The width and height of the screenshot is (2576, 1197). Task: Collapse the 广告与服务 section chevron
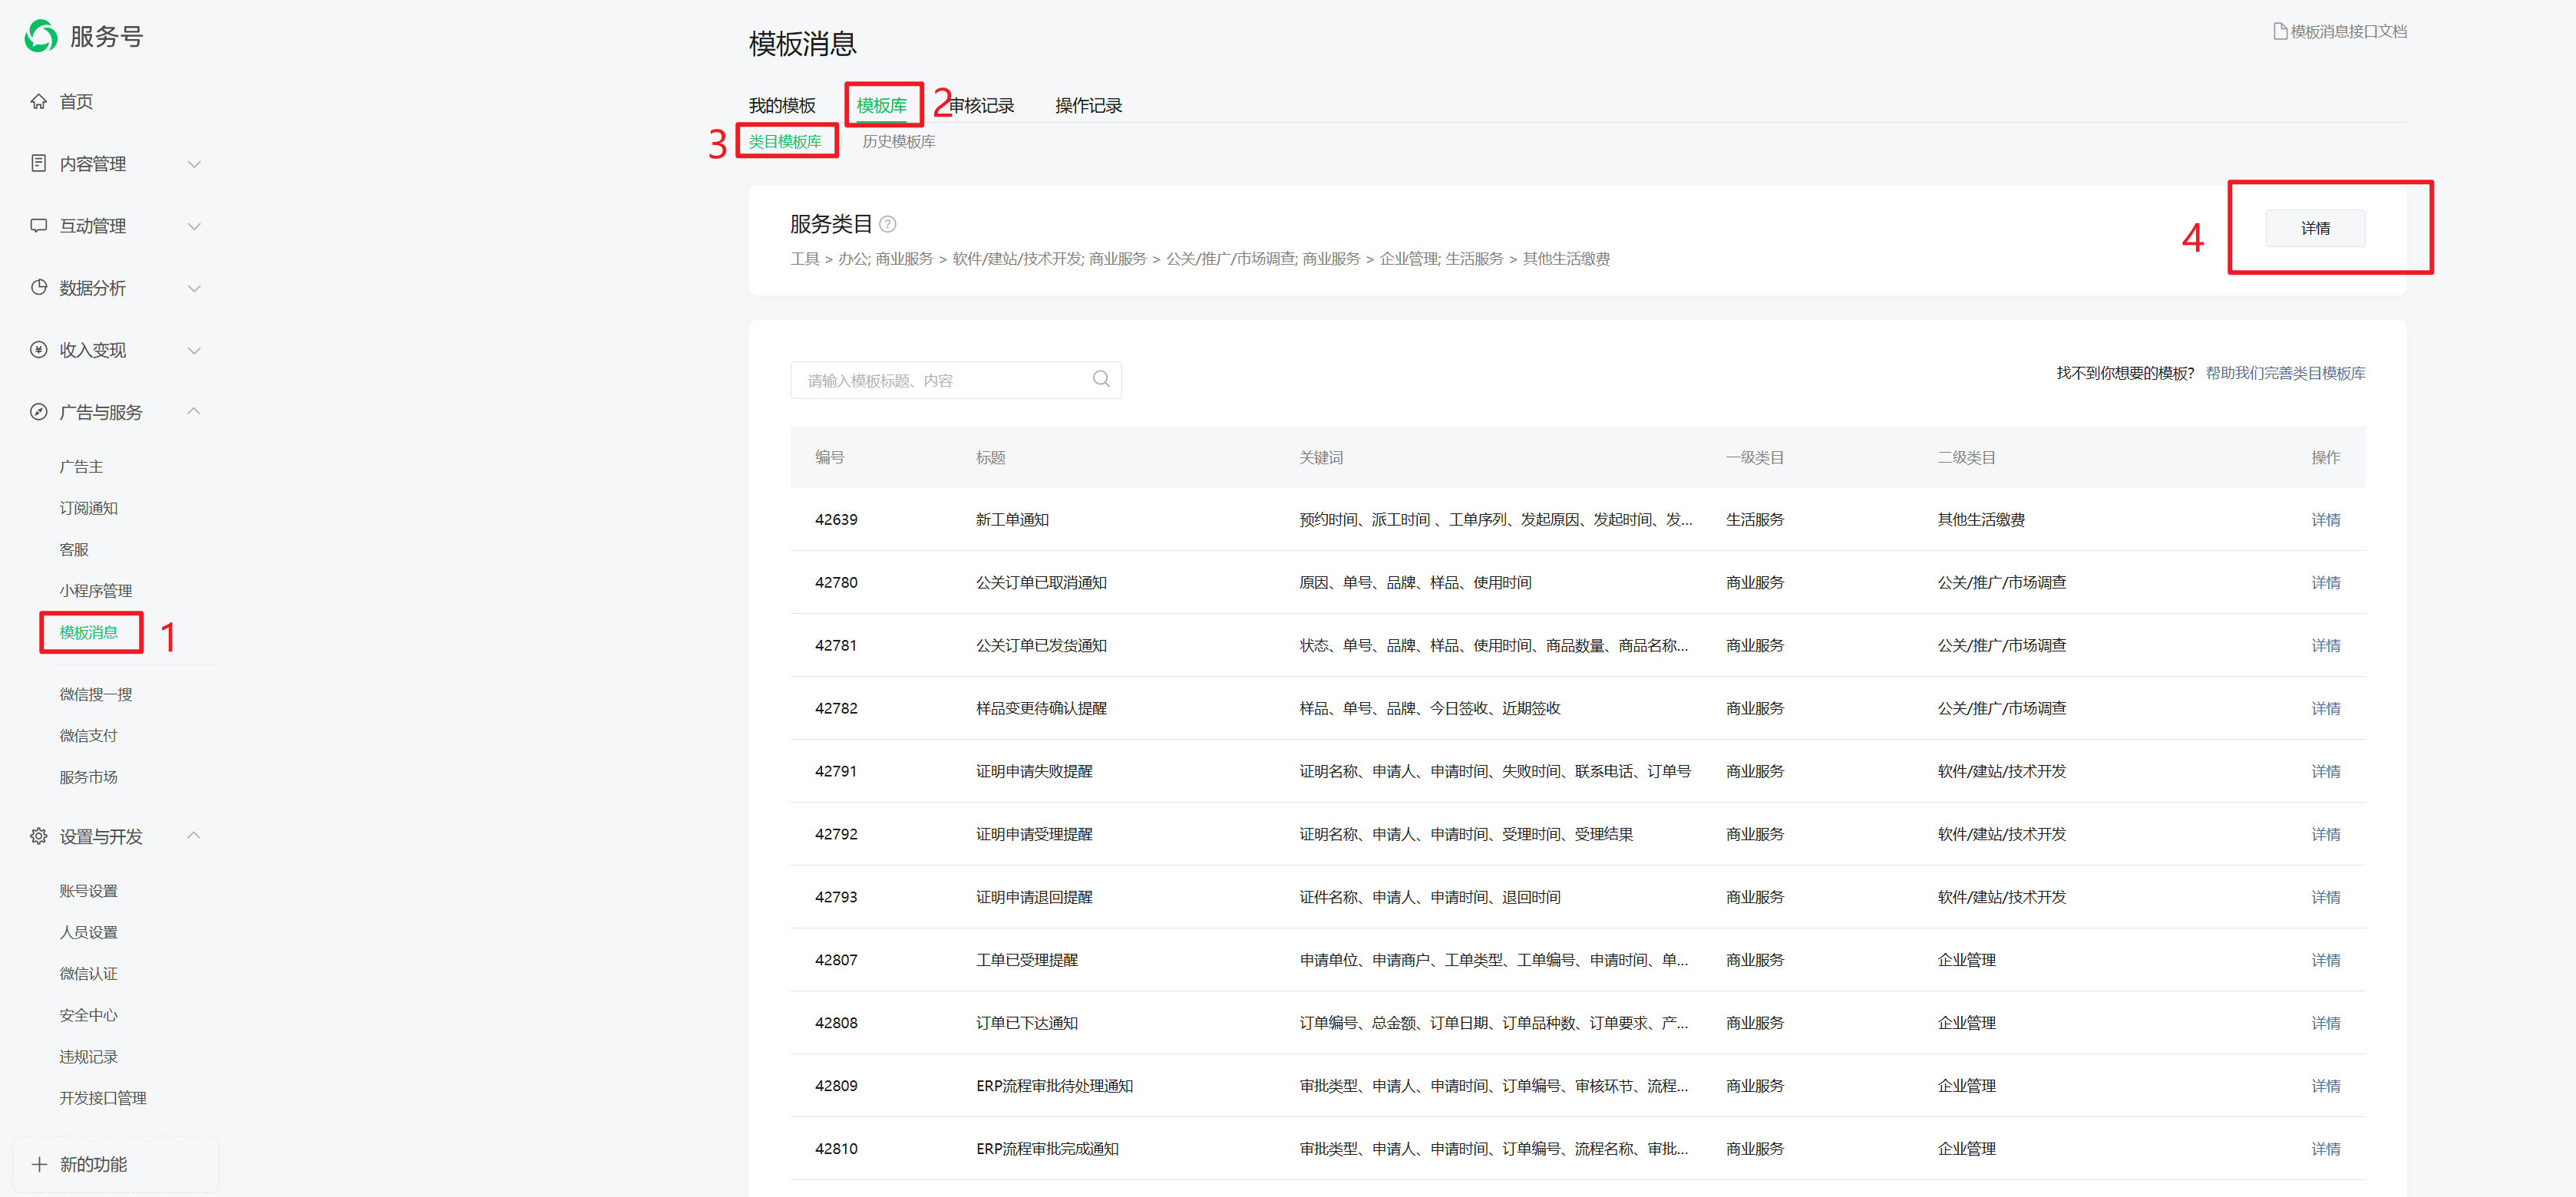point(194,411)
